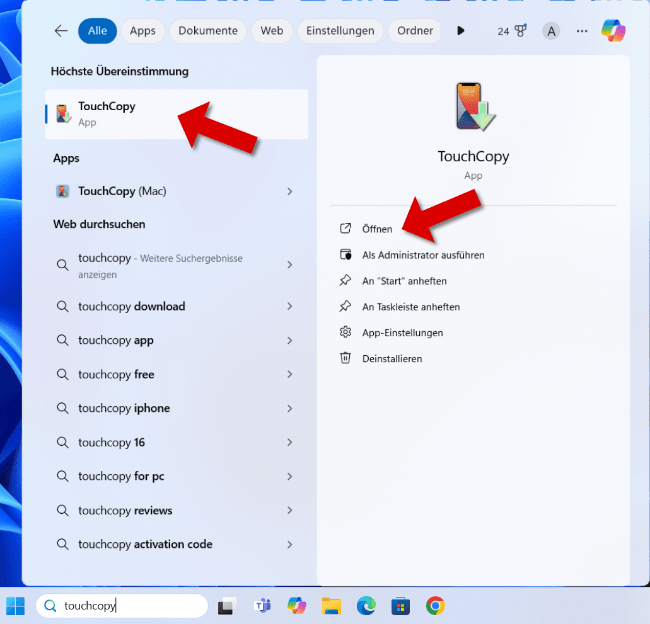Click the trash icon beside Deinstallieren

(x=345, y=358)
